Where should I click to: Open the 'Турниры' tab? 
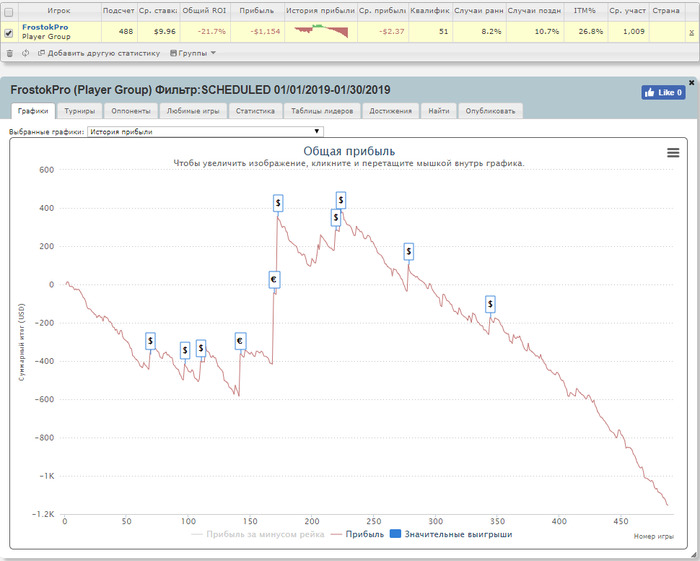79,111
